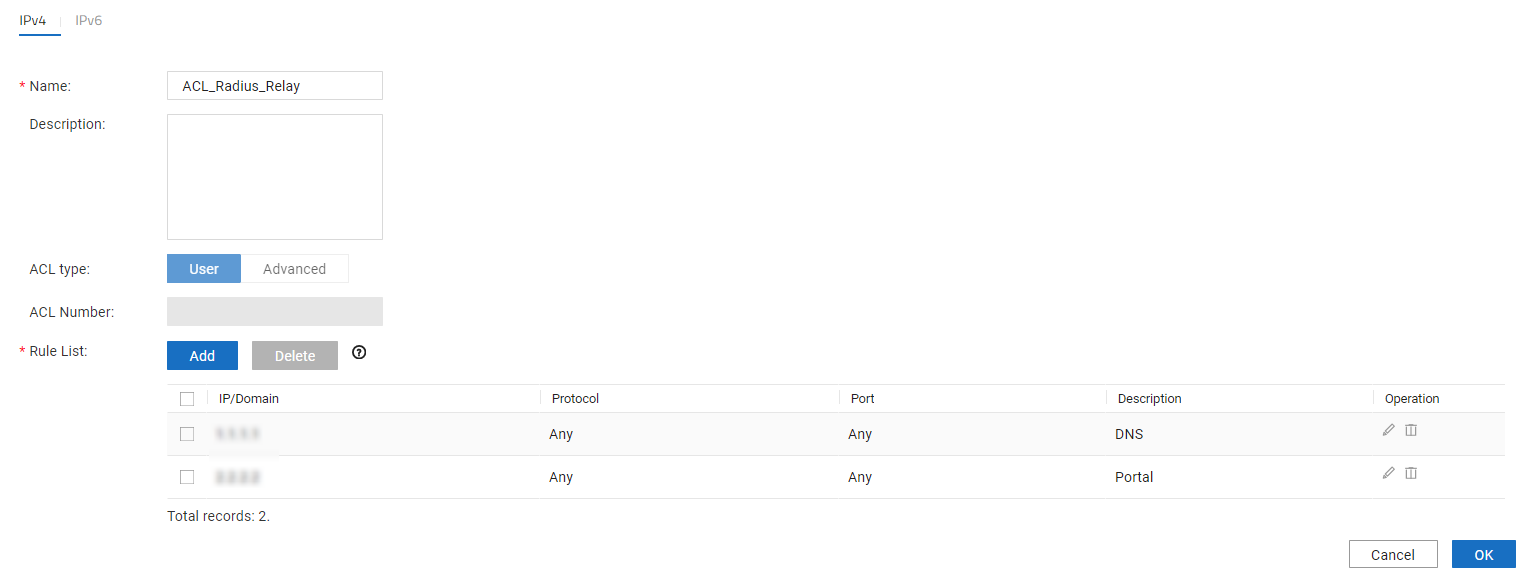
Task: Delete the Portal rule via its trash icon
Action: click(x=1411, y=472)
